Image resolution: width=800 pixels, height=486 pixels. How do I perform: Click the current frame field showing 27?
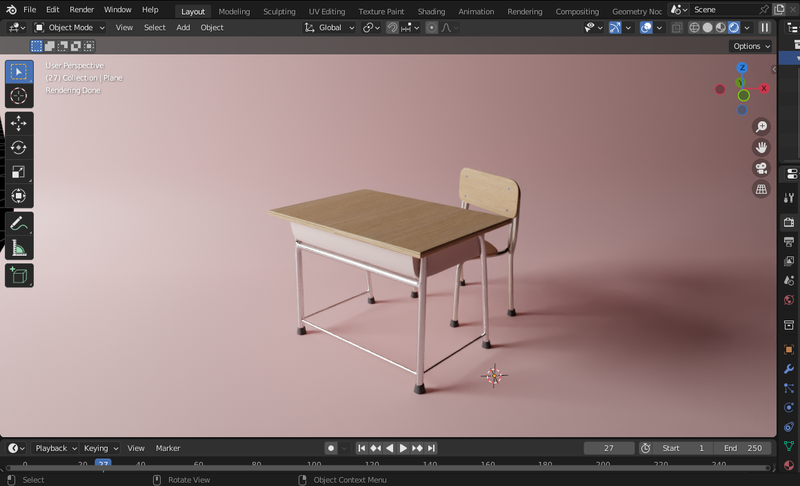609,448
